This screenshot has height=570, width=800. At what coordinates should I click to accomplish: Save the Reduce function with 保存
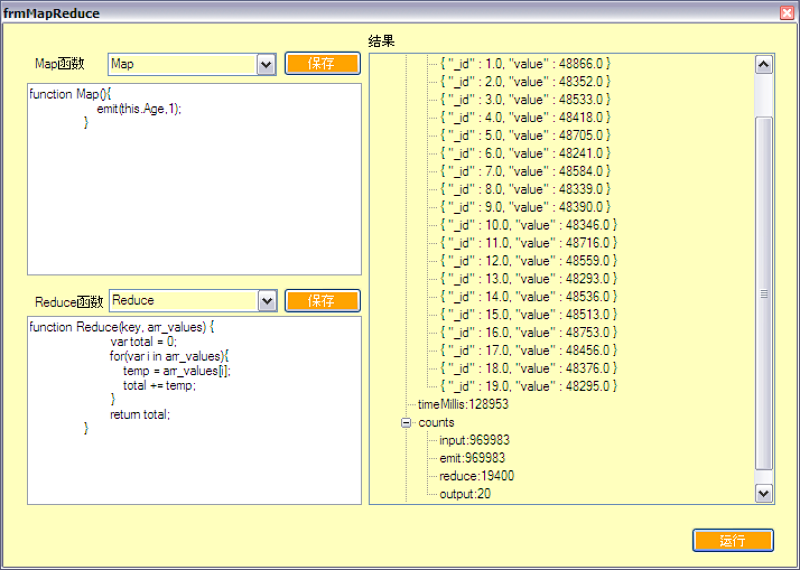(322, 301)
